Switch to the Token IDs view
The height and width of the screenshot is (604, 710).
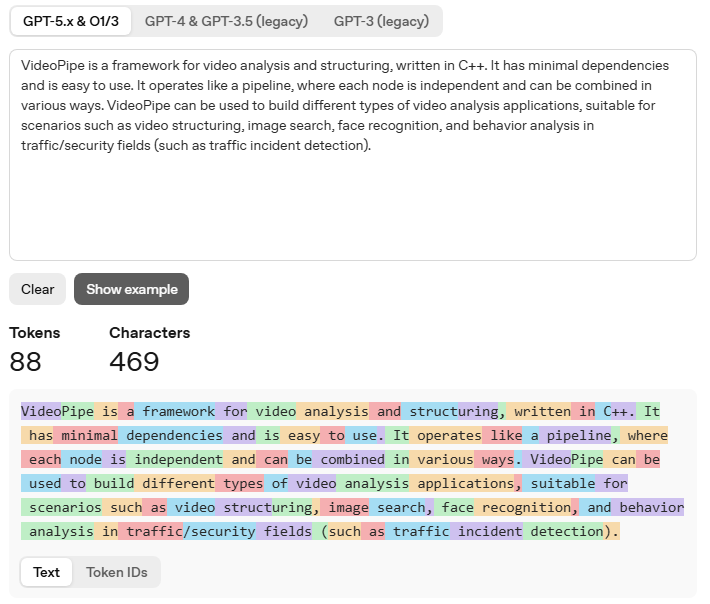(117, 572)
